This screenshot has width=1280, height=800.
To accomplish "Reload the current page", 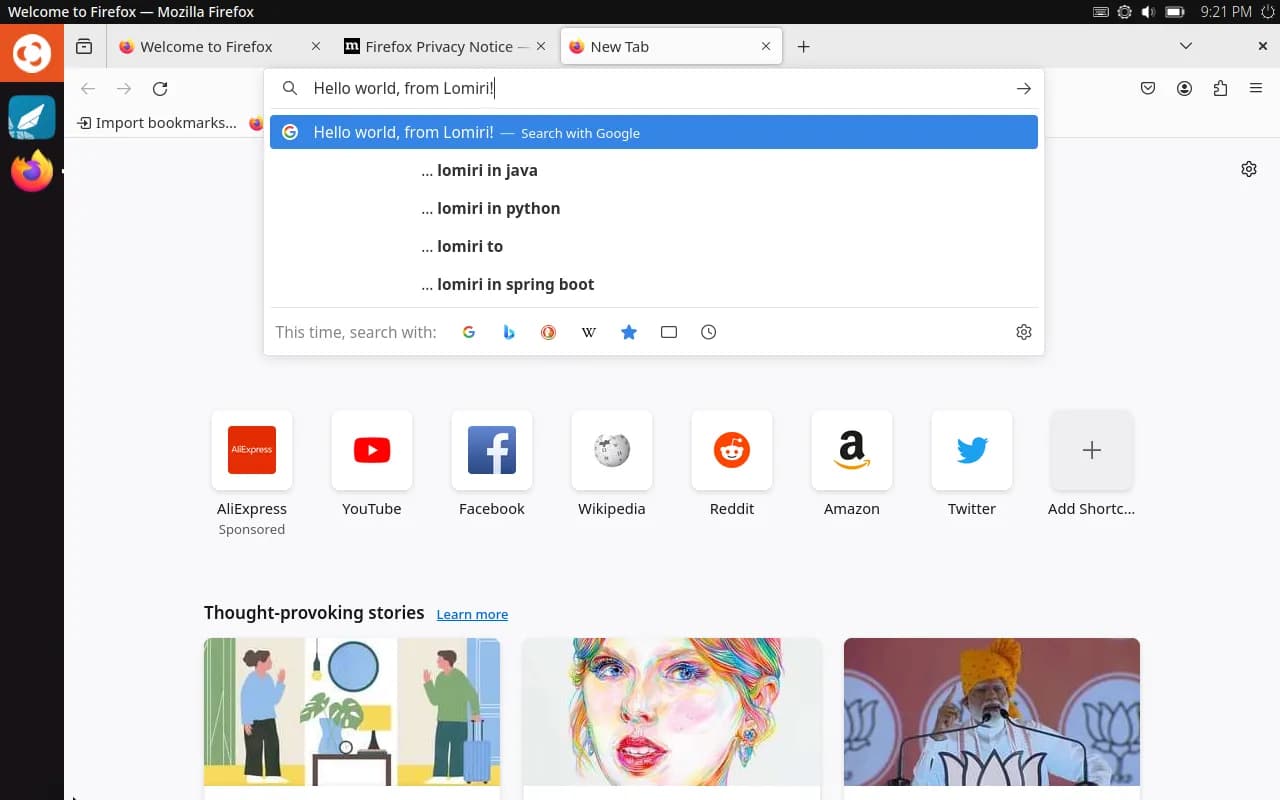I will pyautogui.click(x=160, y=88).
